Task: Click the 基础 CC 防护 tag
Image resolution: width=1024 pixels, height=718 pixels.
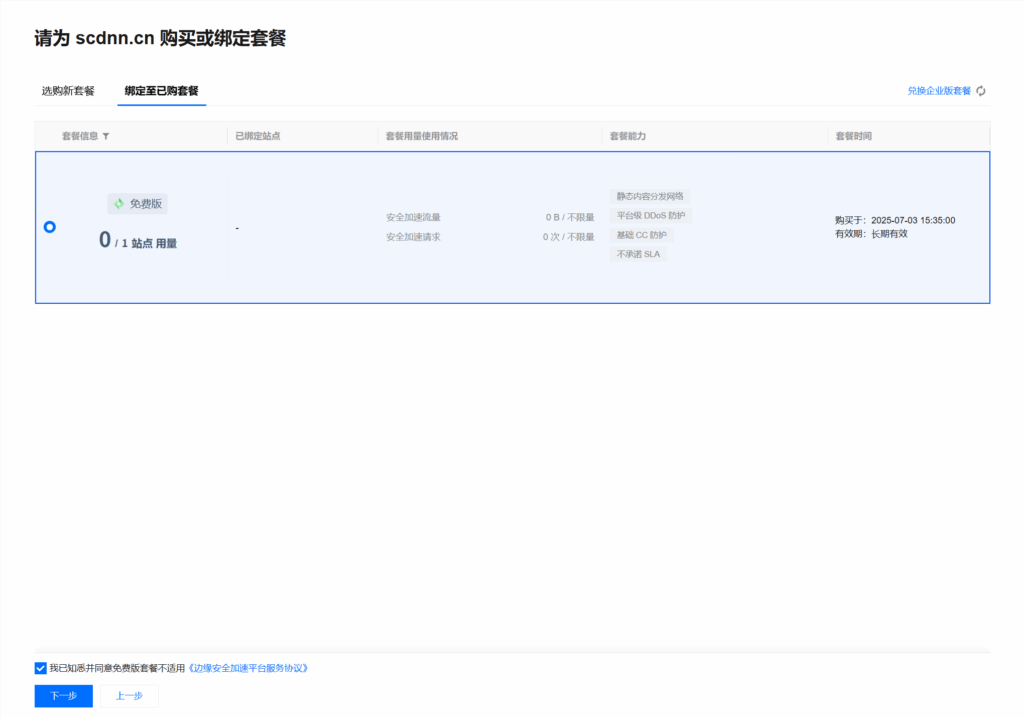Action: click(641, 235)
